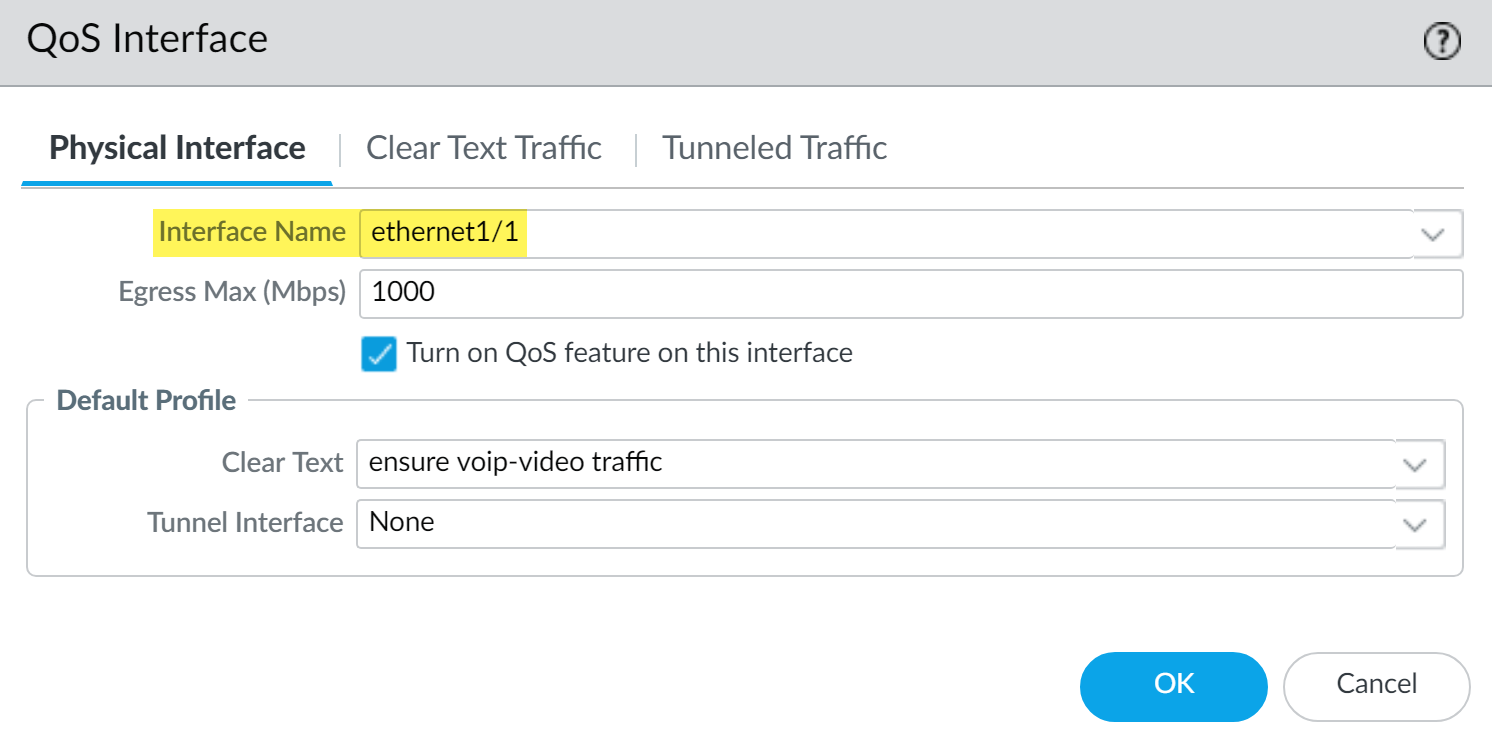
Task: Click the Egress Max (Mbps) label
Action: coord(232,292)
